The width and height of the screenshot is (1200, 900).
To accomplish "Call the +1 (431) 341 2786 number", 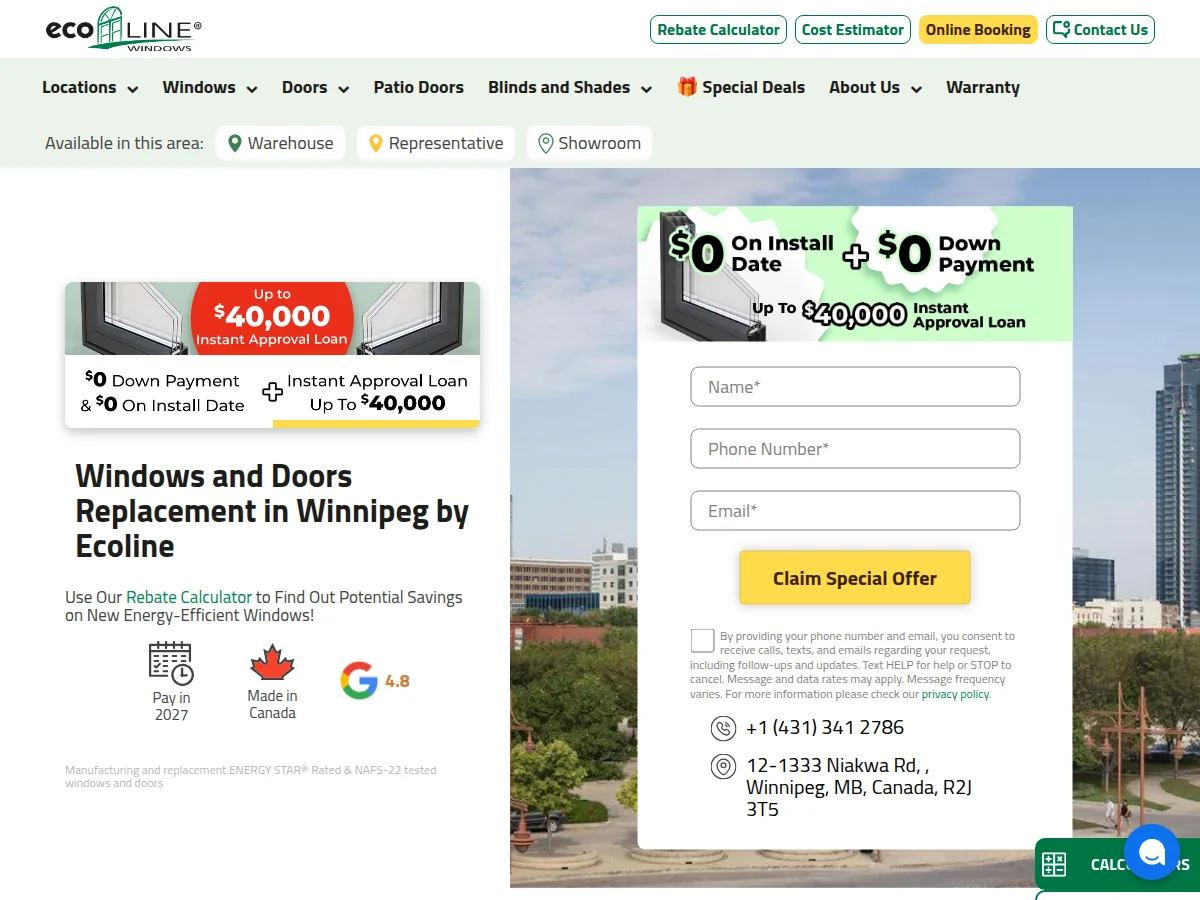I will pos(825,728).
